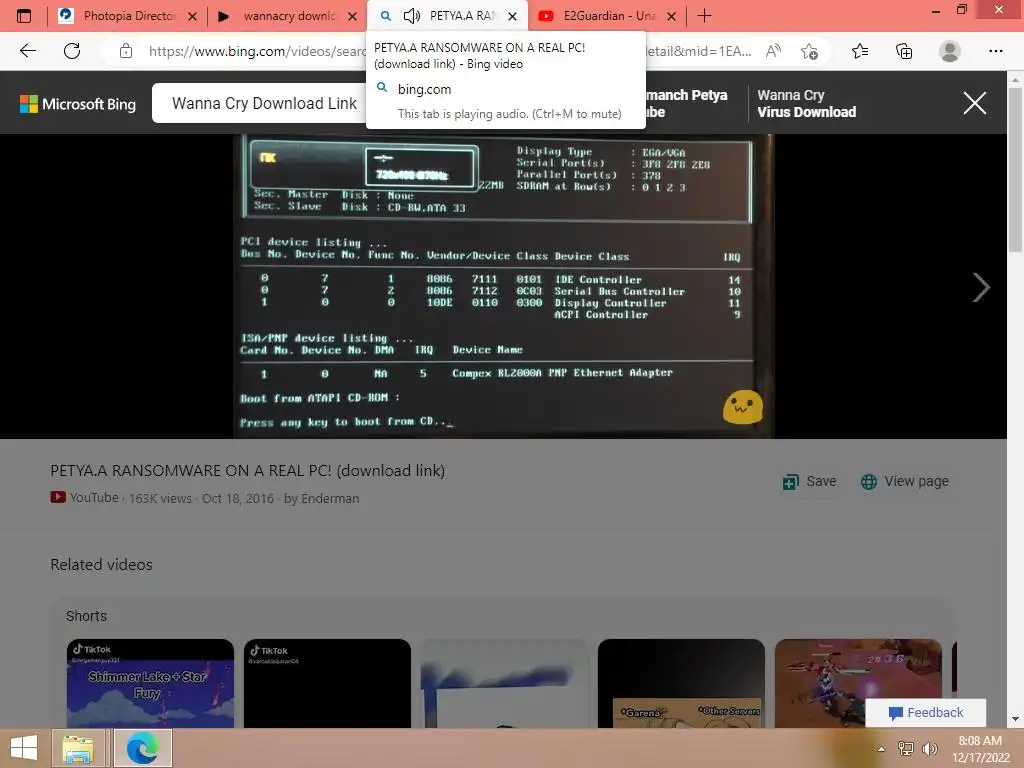
Task: View site information via the lock icon
Action: click(x=126, y=51)
